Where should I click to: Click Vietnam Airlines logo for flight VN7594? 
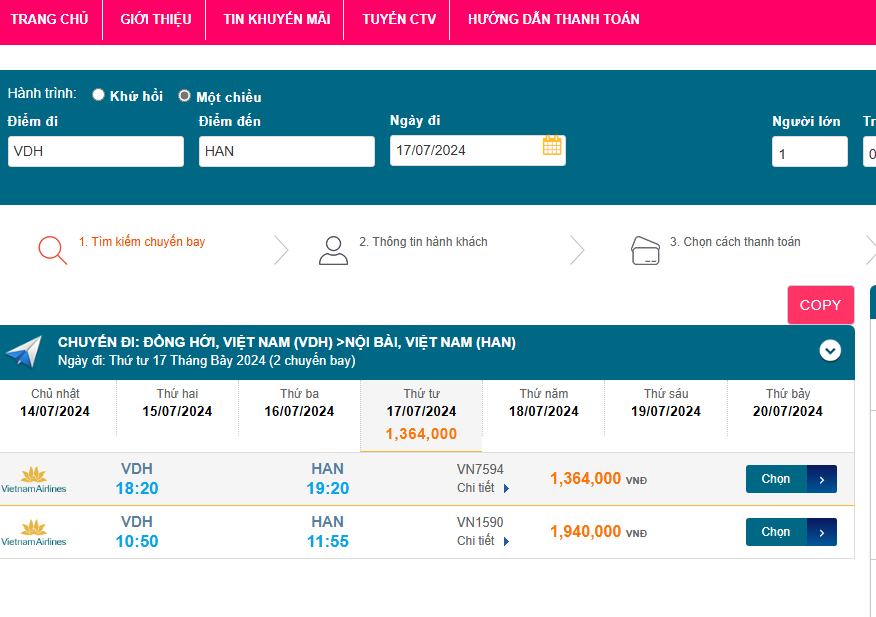(x=34, y=479)
